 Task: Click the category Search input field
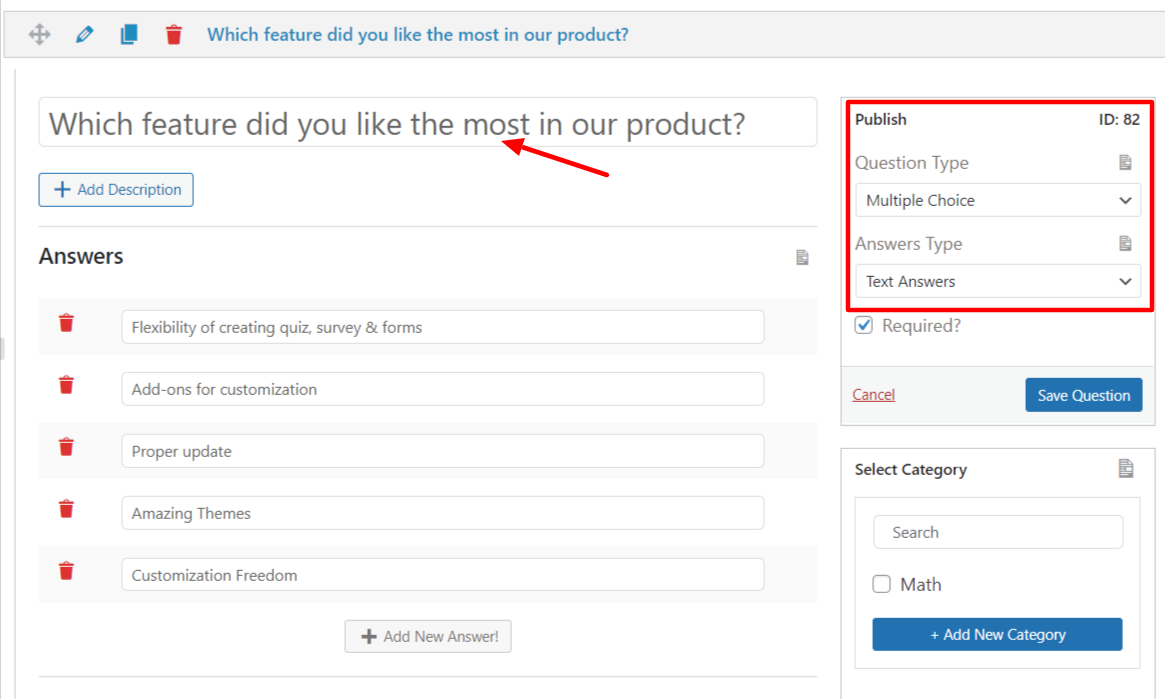click(x=997, y=531)
